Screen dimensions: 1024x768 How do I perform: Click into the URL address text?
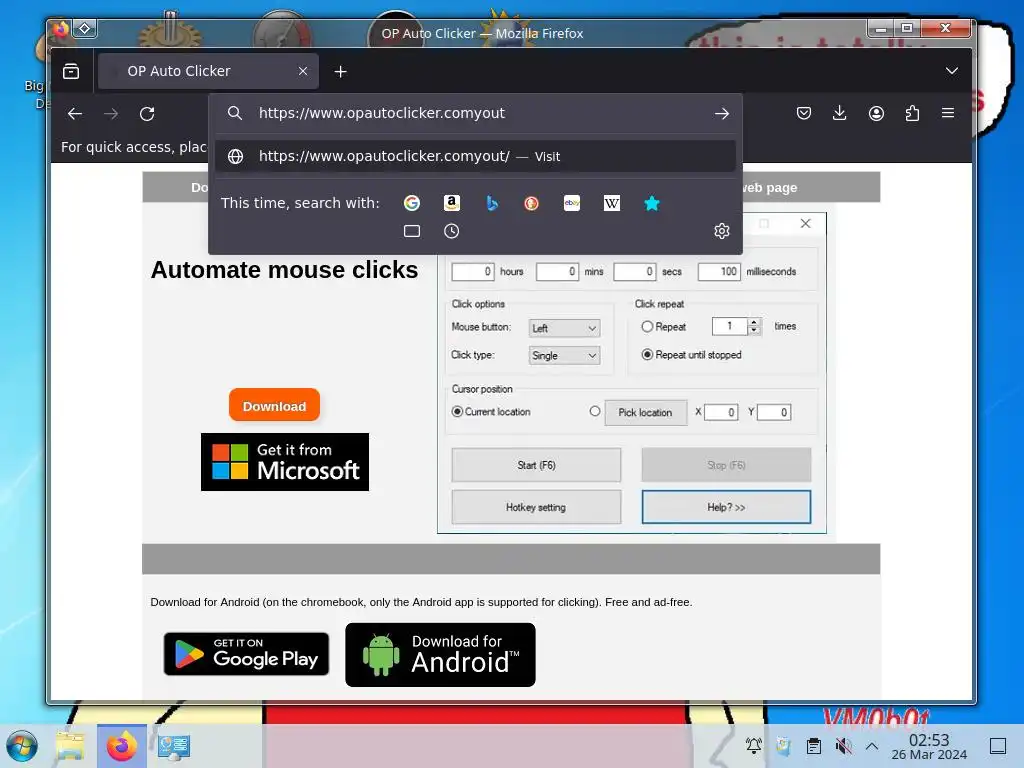(x=382, y=113)
